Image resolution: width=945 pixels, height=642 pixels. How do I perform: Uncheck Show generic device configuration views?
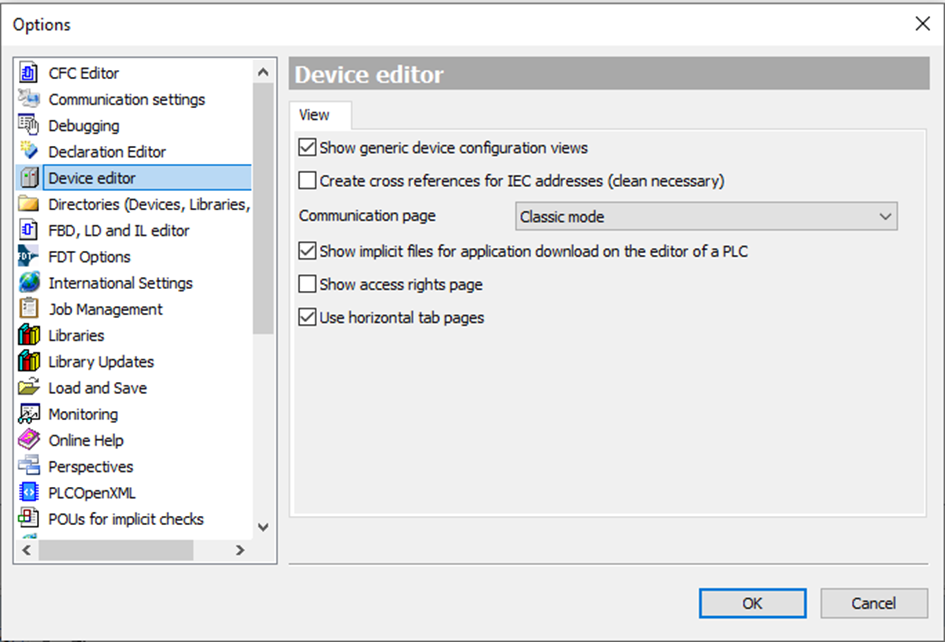[x=307, y=147]
